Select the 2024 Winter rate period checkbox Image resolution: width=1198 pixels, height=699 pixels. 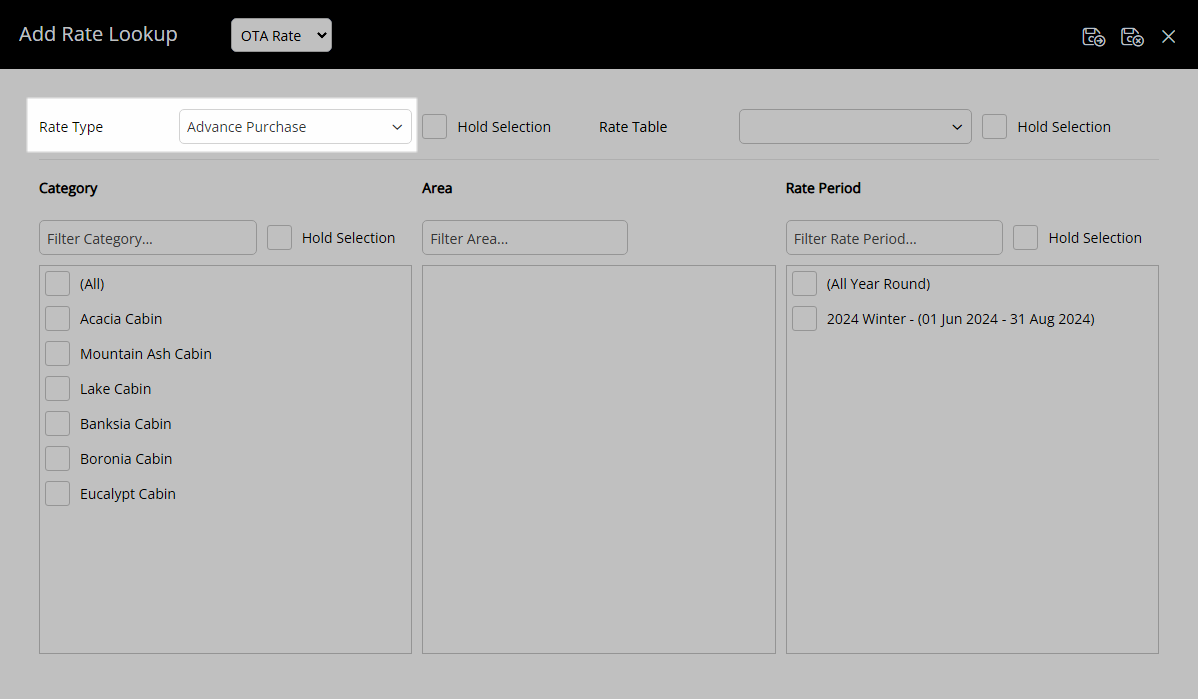pos(804,319)
